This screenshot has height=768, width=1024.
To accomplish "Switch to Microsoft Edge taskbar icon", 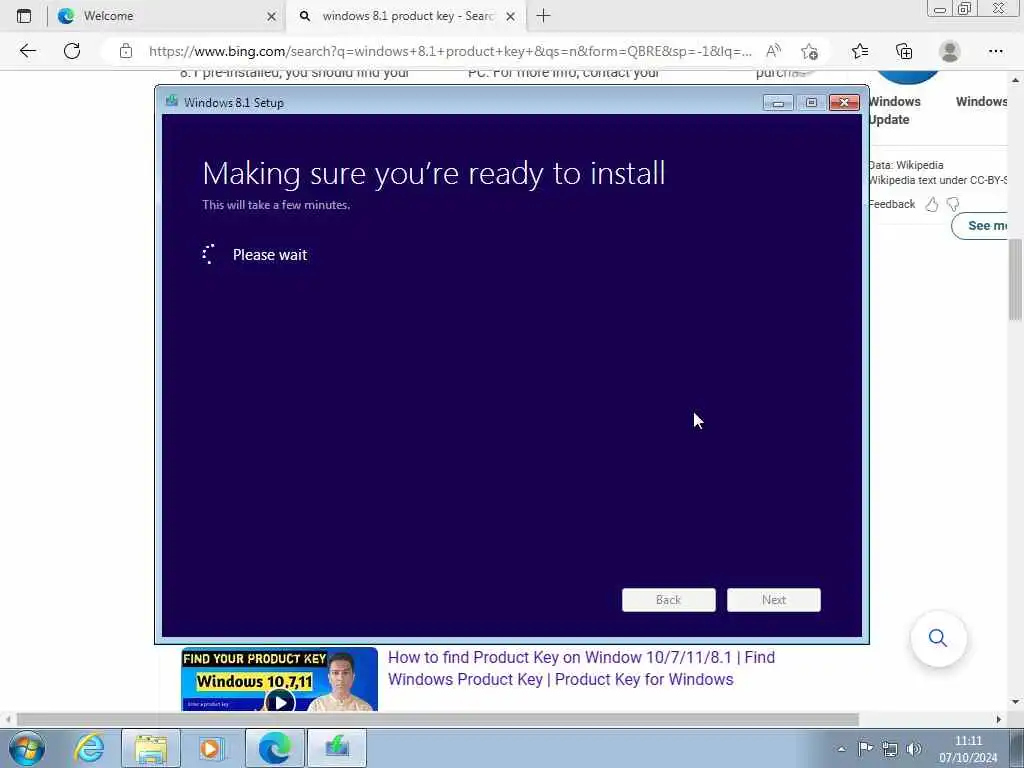I will tap(274, 748).
